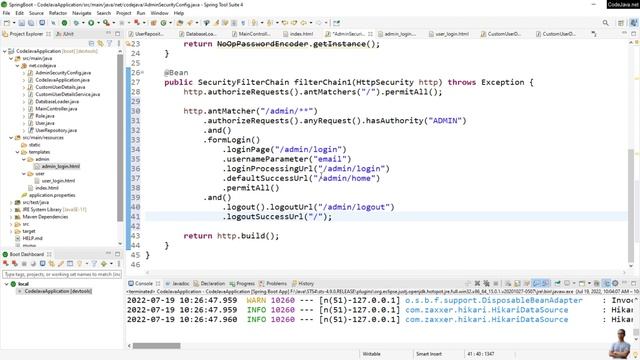The width and height of the screenshot is (640, 360).
Task: Switch to the MainControll... editor tab
Action: tap(251, 34)
